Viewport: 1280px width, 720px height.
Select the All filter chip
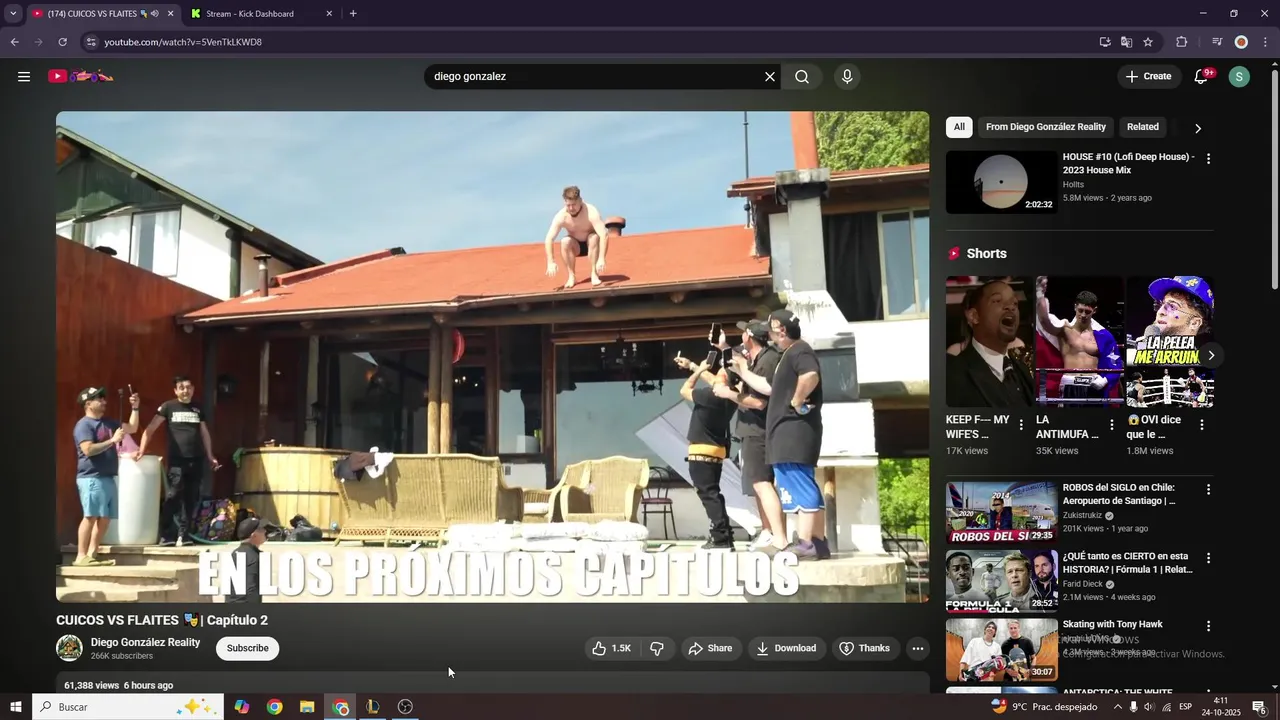click(959, 127)
